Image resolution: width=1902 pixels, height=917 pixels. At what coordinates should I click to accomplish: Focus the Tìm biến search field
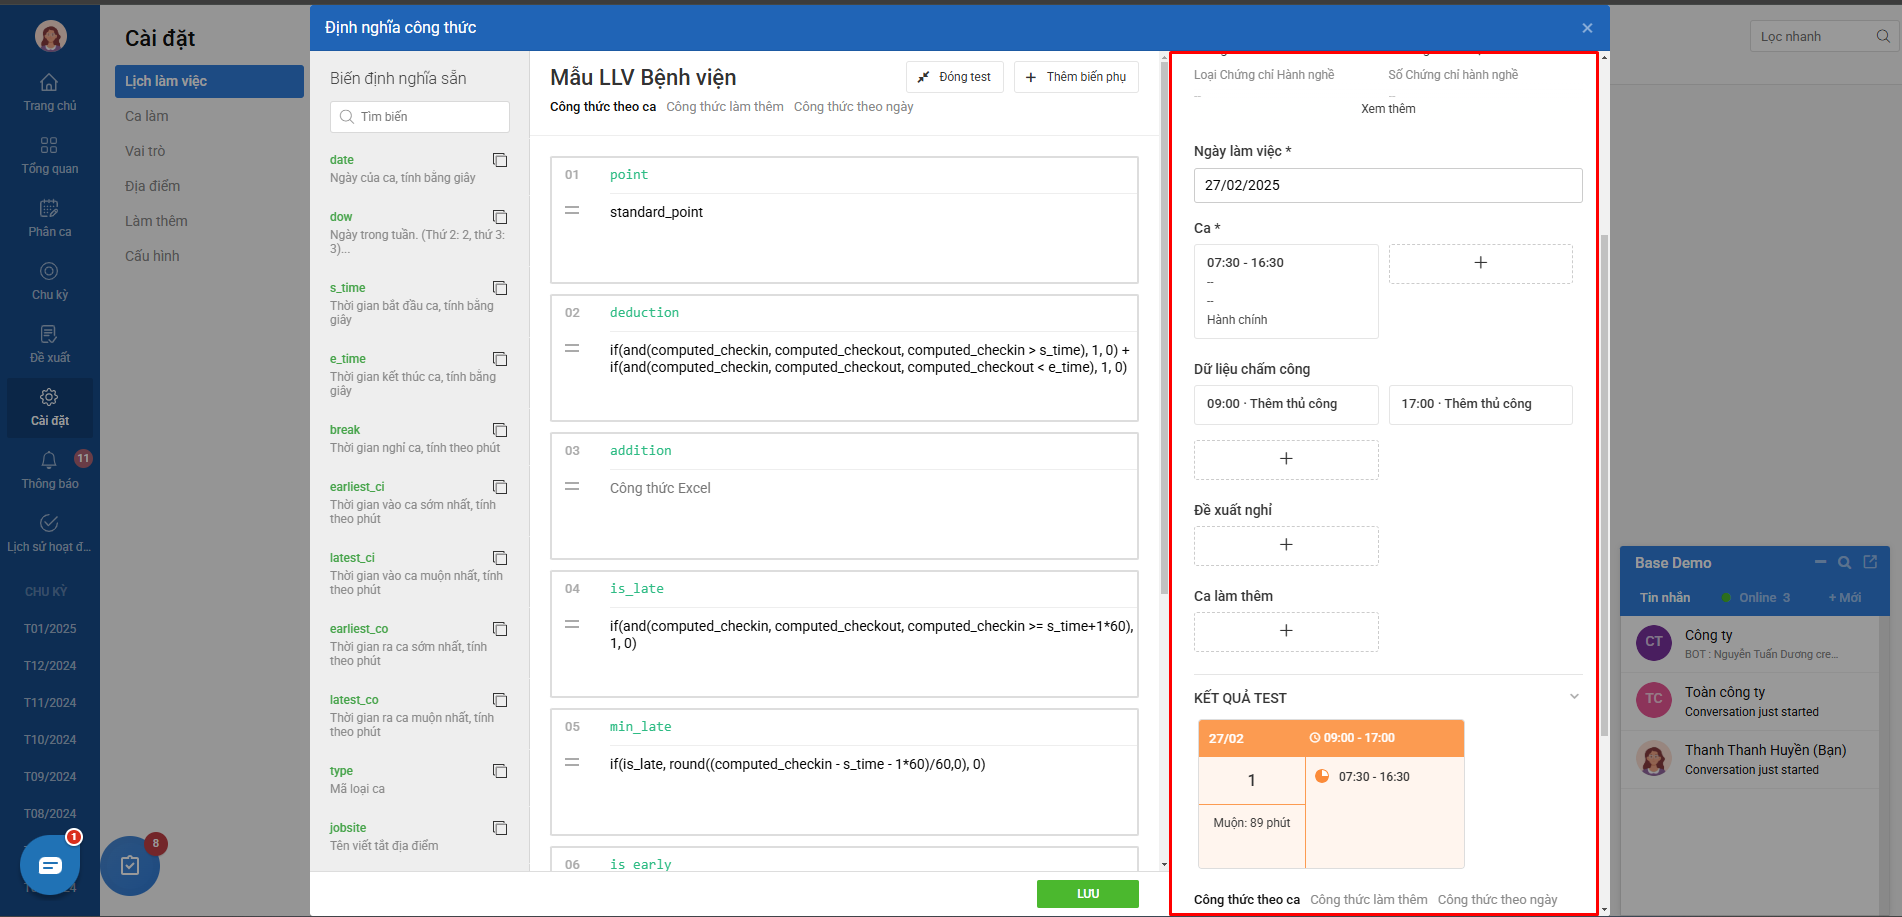420,117
